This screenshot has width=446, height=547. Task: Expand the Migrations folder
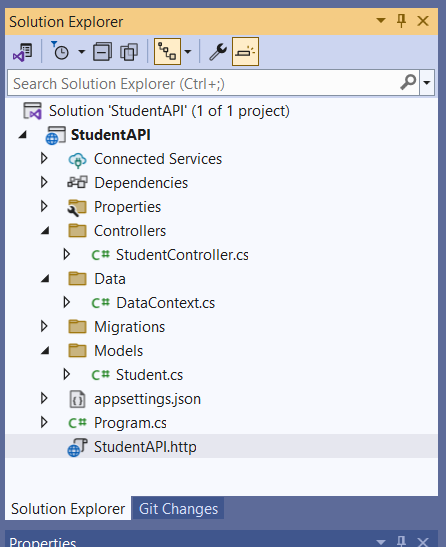pos(44,326)
